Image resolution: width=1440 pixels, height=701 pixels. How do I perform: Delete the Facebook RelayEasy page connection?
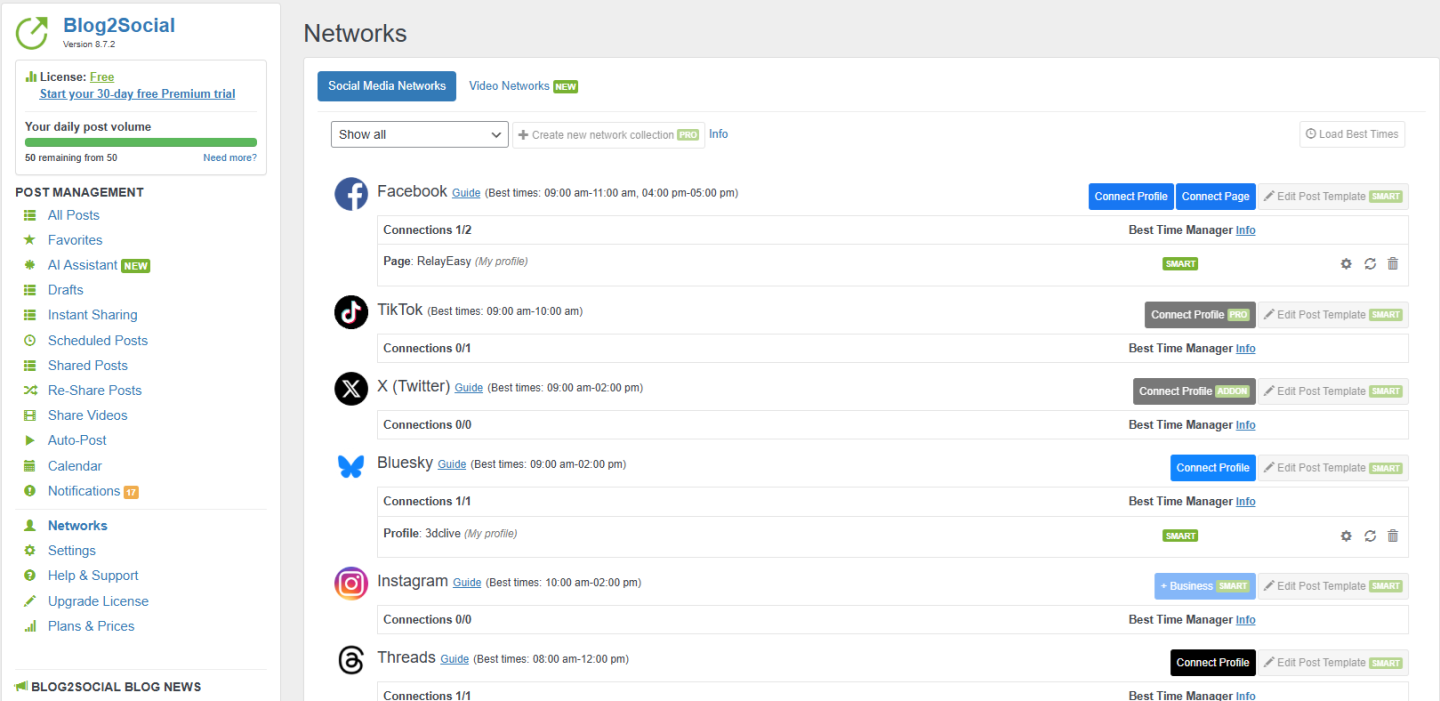(x=1393, y=264)
